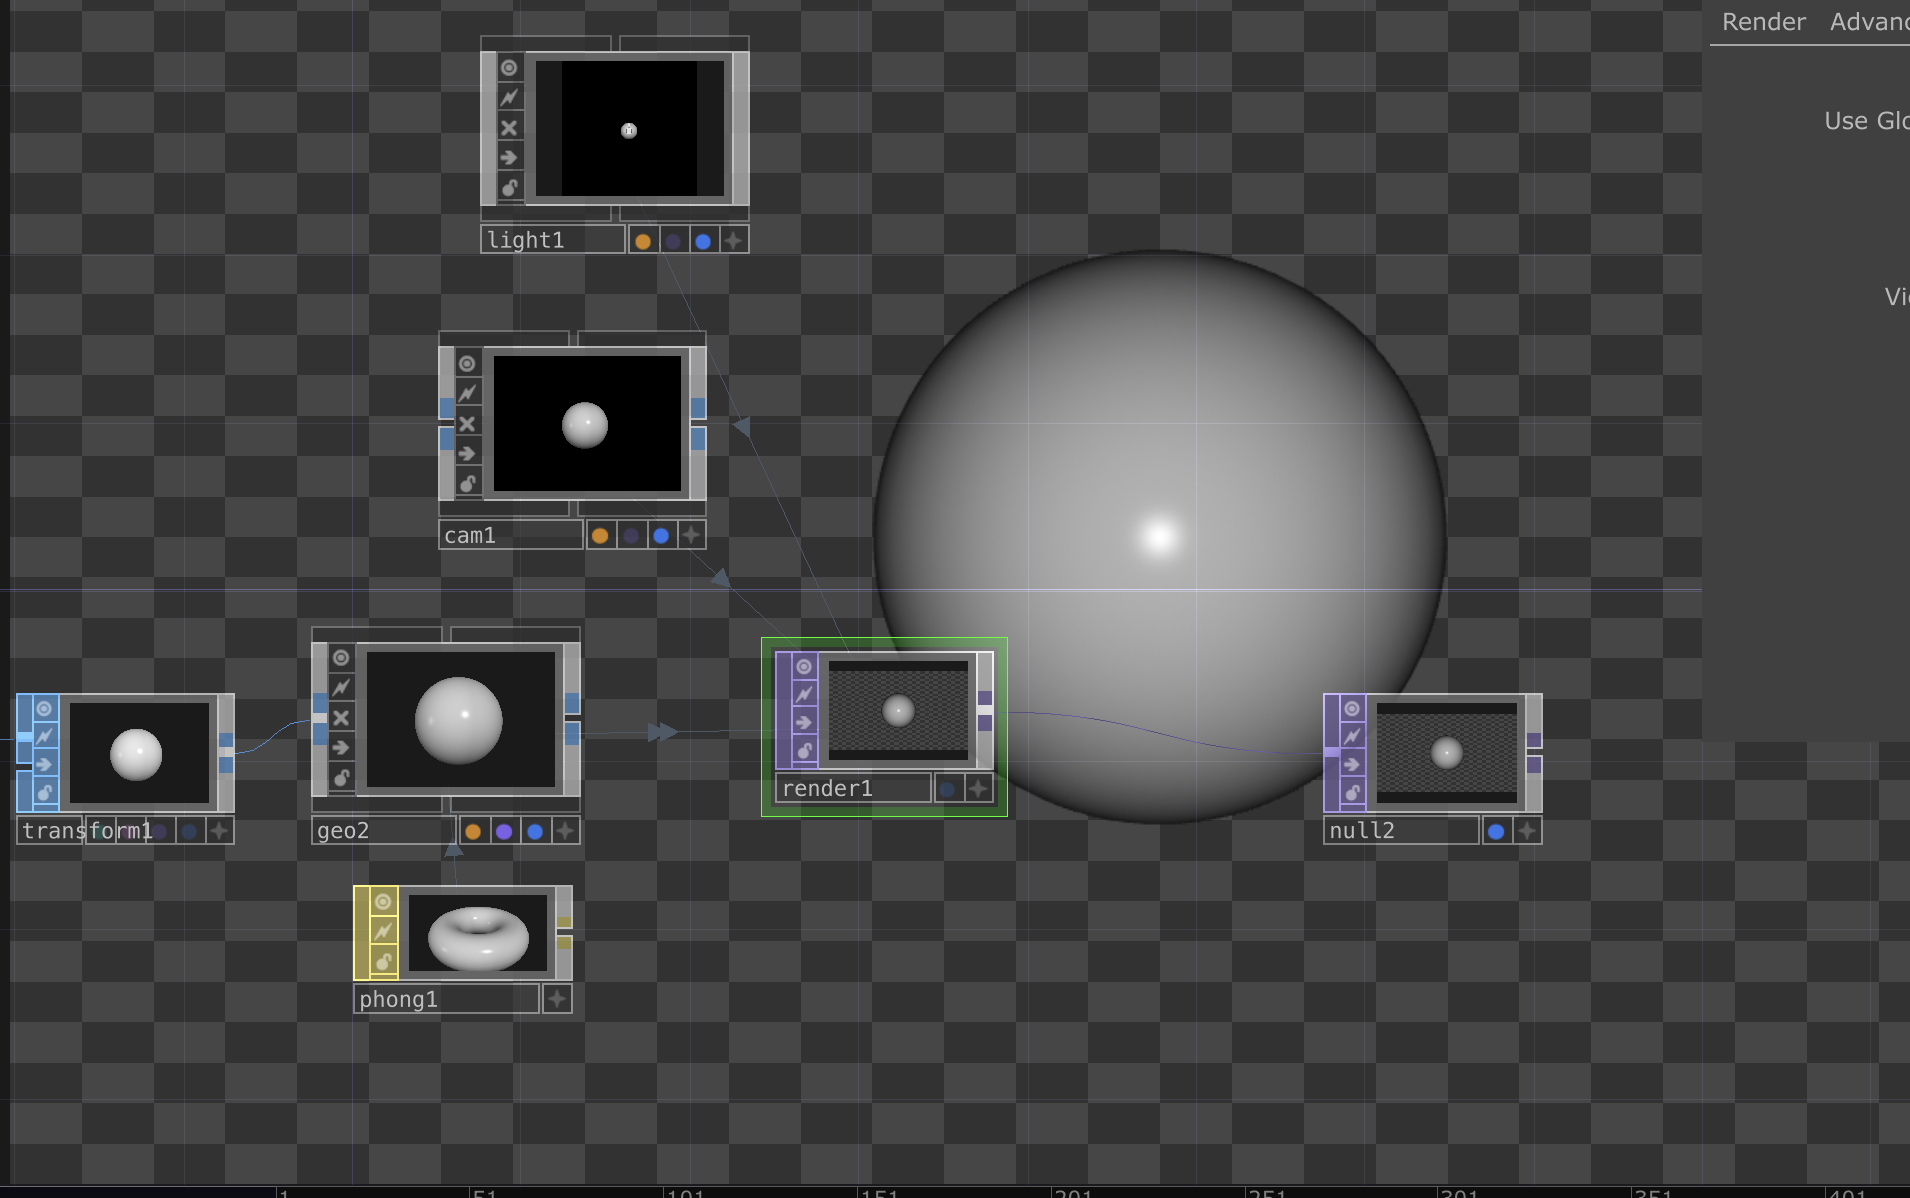The image size is (1910, 1198).
Task: Click the blue display dot on null2
Action: pyautogui.click(x=1495, y=830)
